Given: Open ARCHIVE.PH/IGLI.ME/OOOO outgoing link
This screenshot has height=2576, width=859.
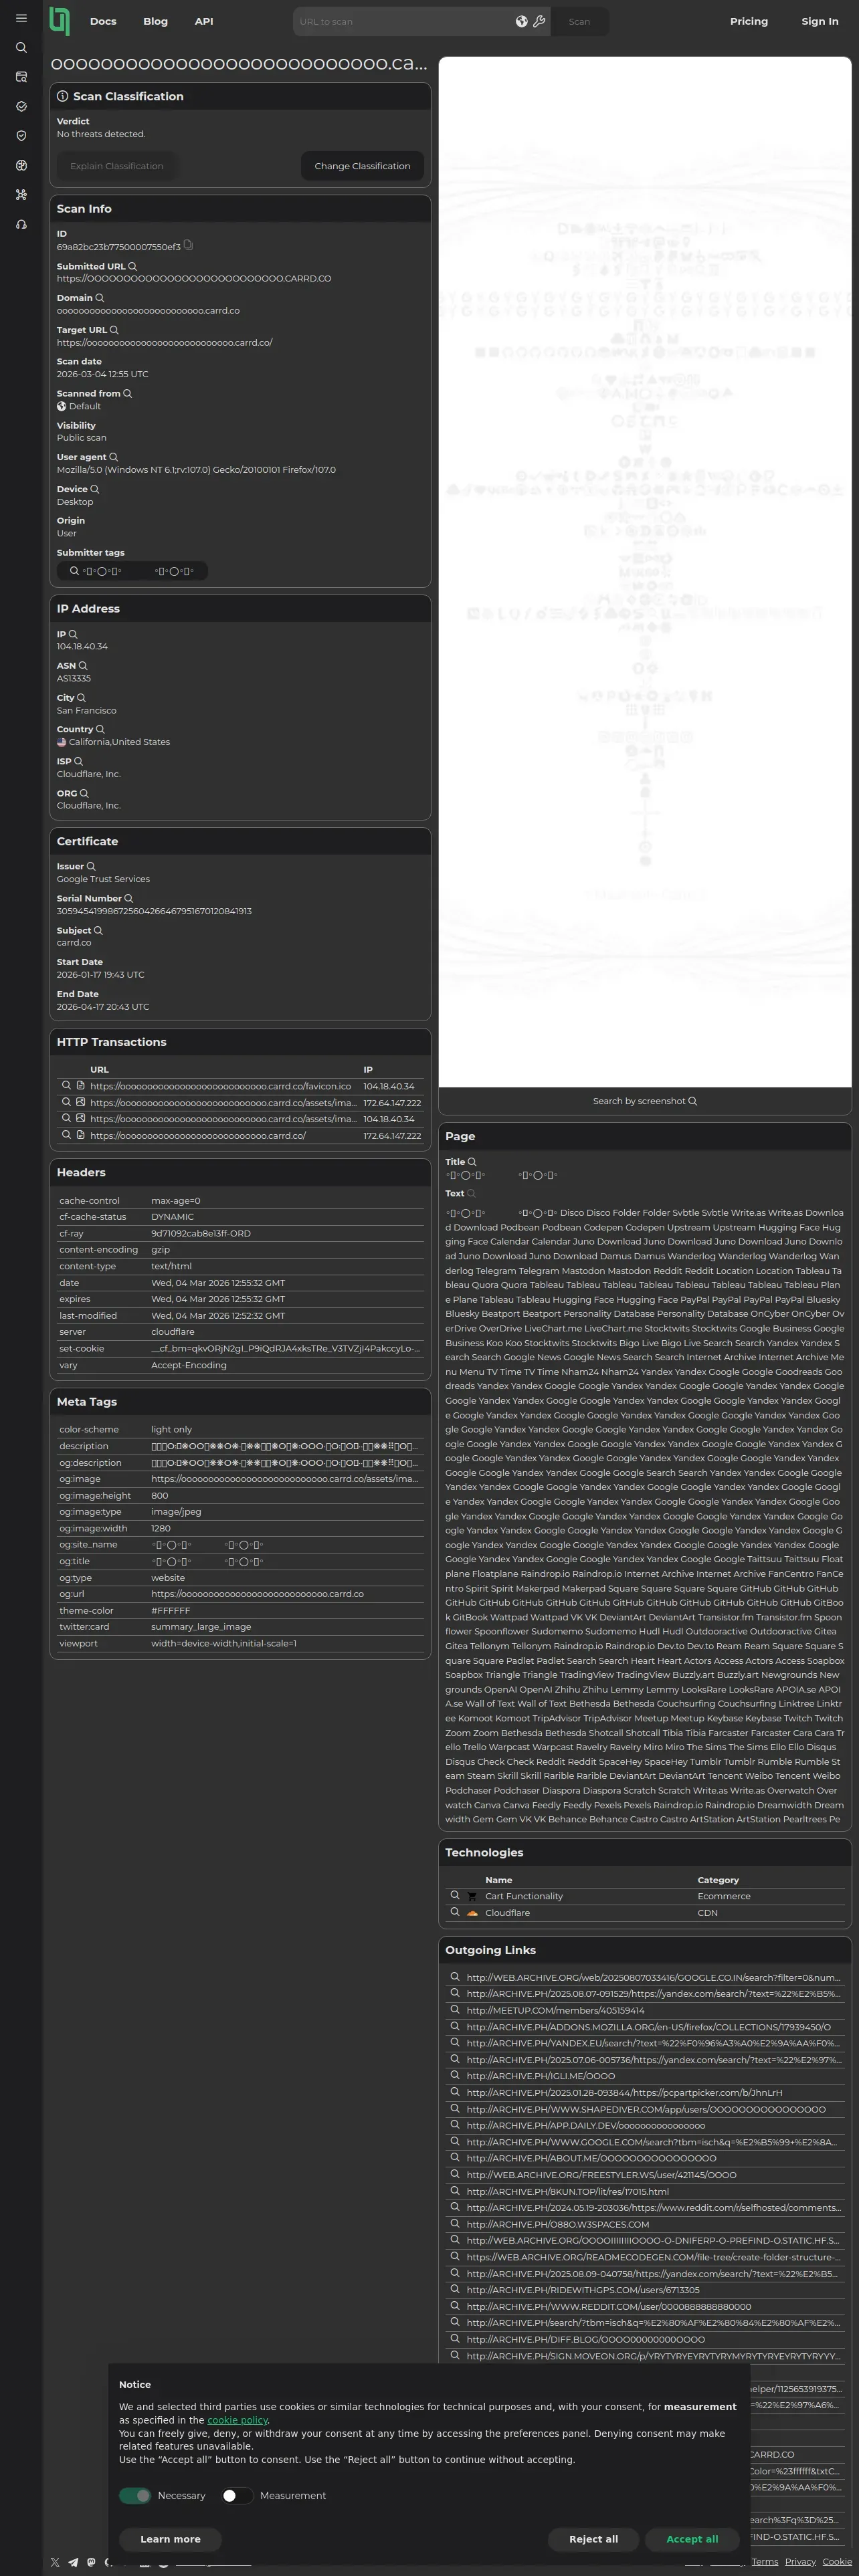Looking at the screenshot, I should point(540,2076).
